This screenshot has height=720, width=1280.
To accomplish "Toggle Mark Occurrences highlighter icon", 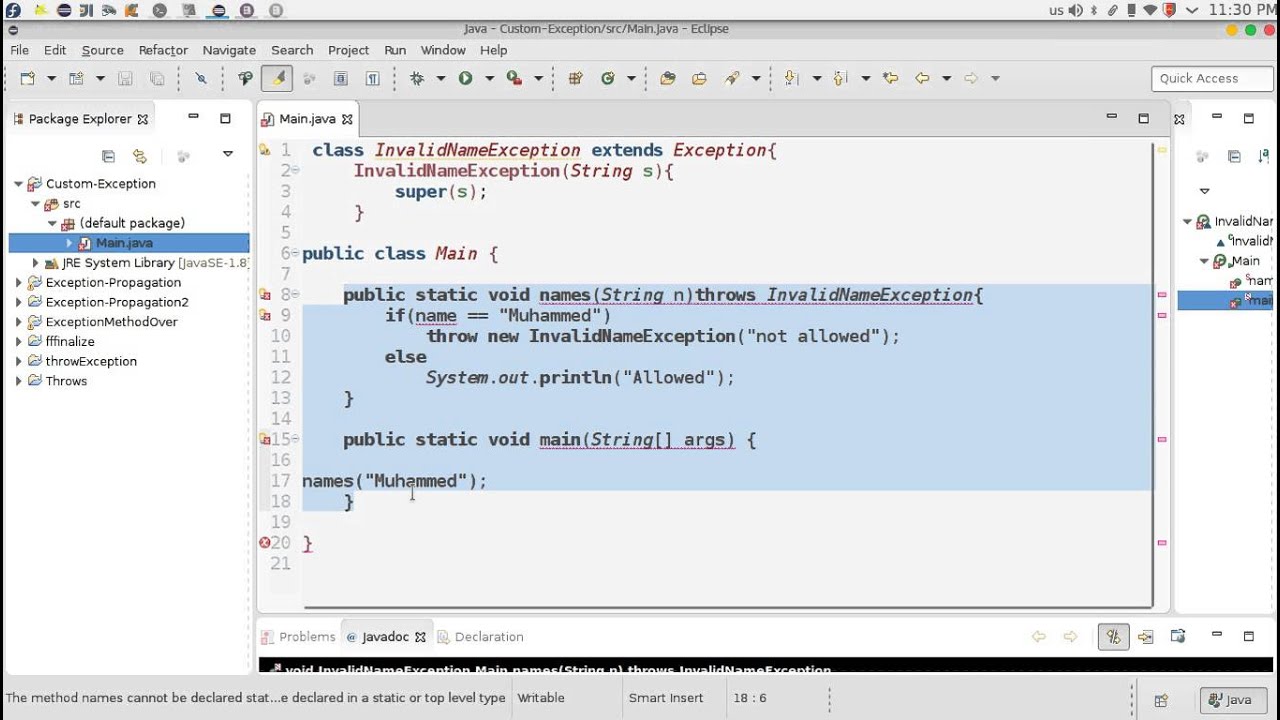I will pos(277,78).
